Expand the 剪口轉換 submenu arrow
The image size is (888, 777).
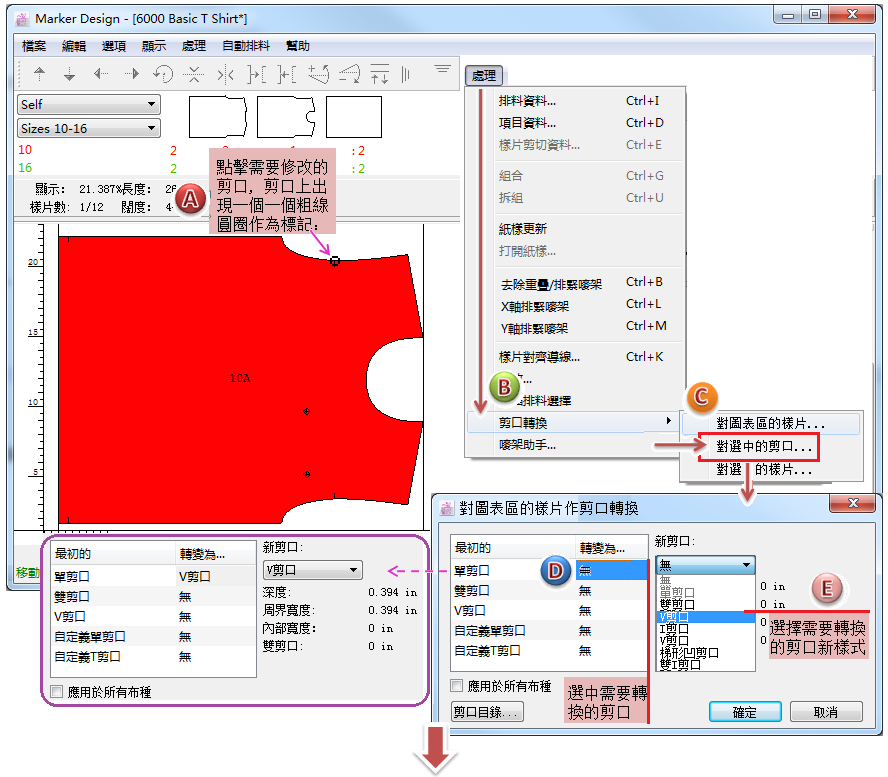pyautogui.click(x=669, y=421)
